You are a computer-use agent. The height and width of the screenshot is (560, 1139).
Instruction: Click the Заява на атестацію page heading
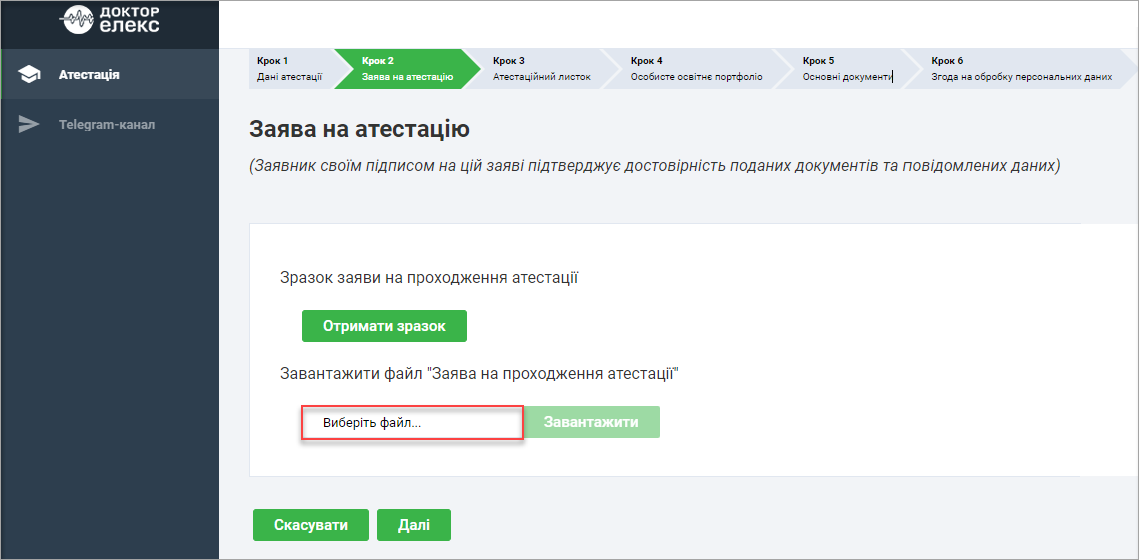(359, 129)
